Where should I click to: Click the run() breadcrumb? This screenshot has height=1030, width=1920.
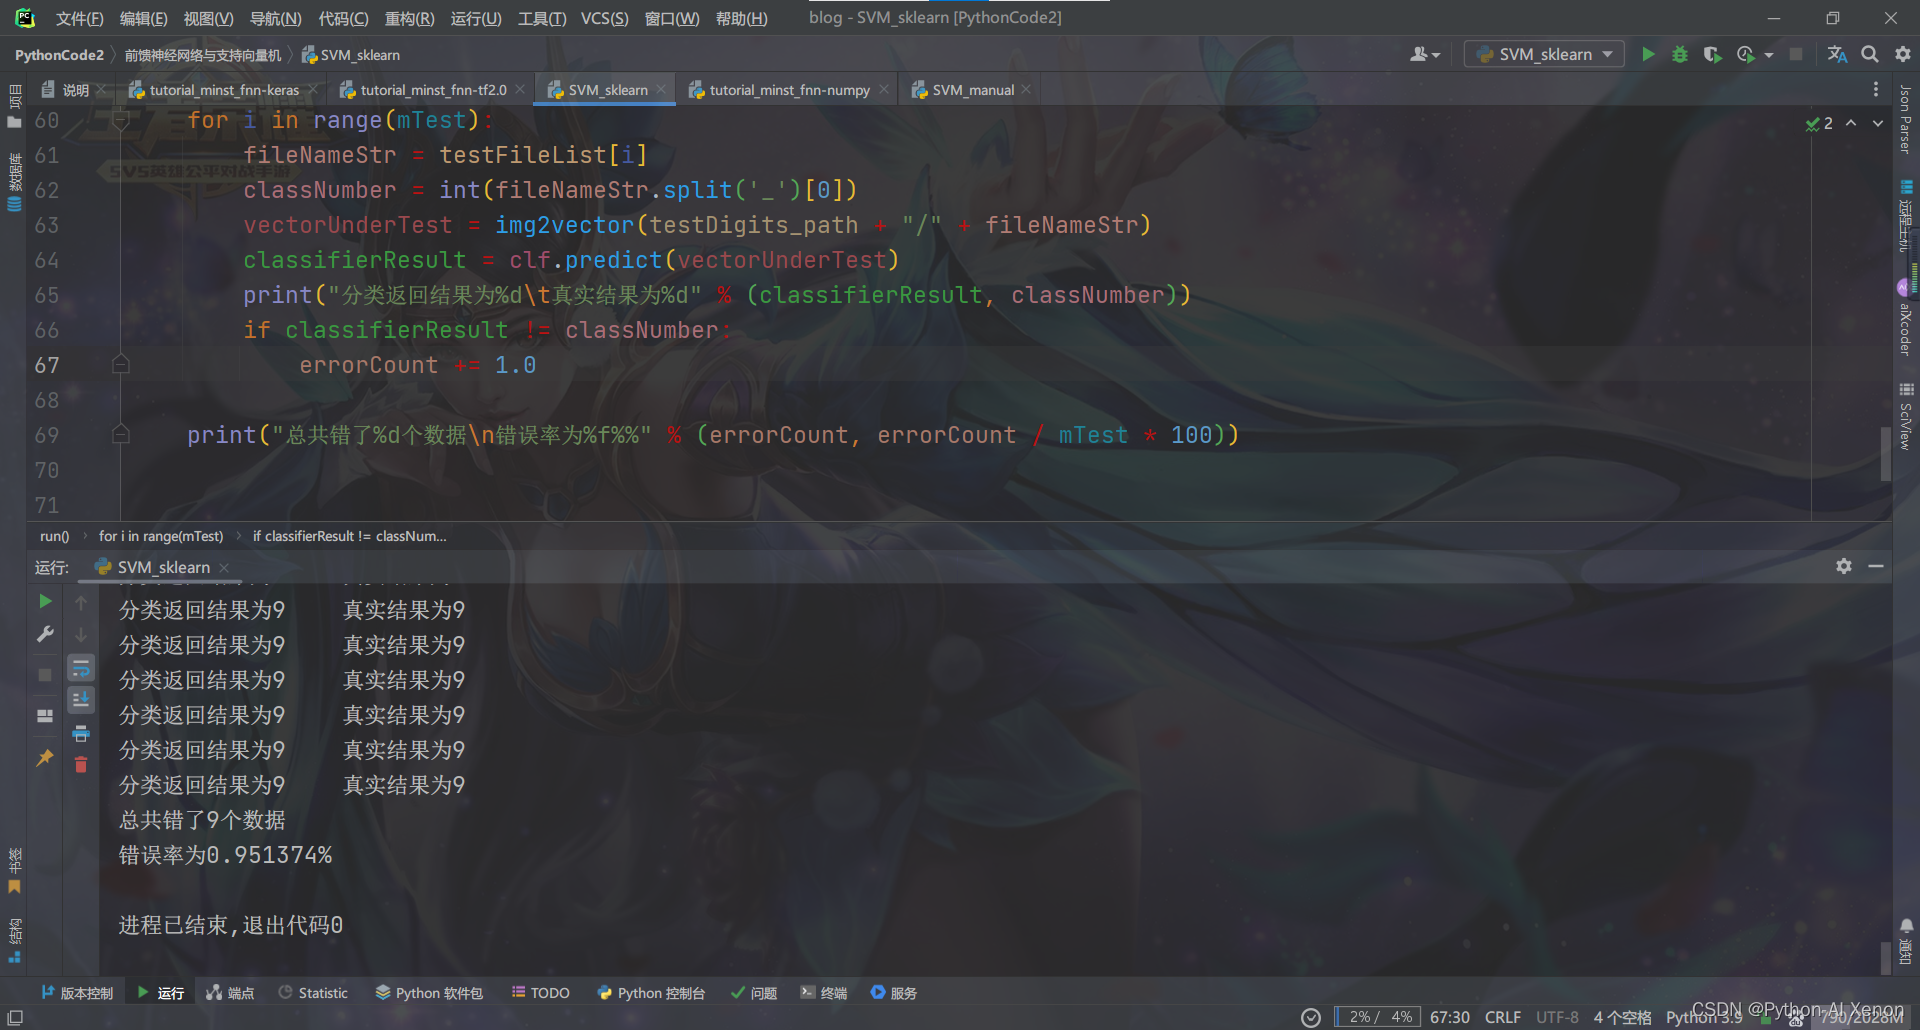(x=54, y=536)
